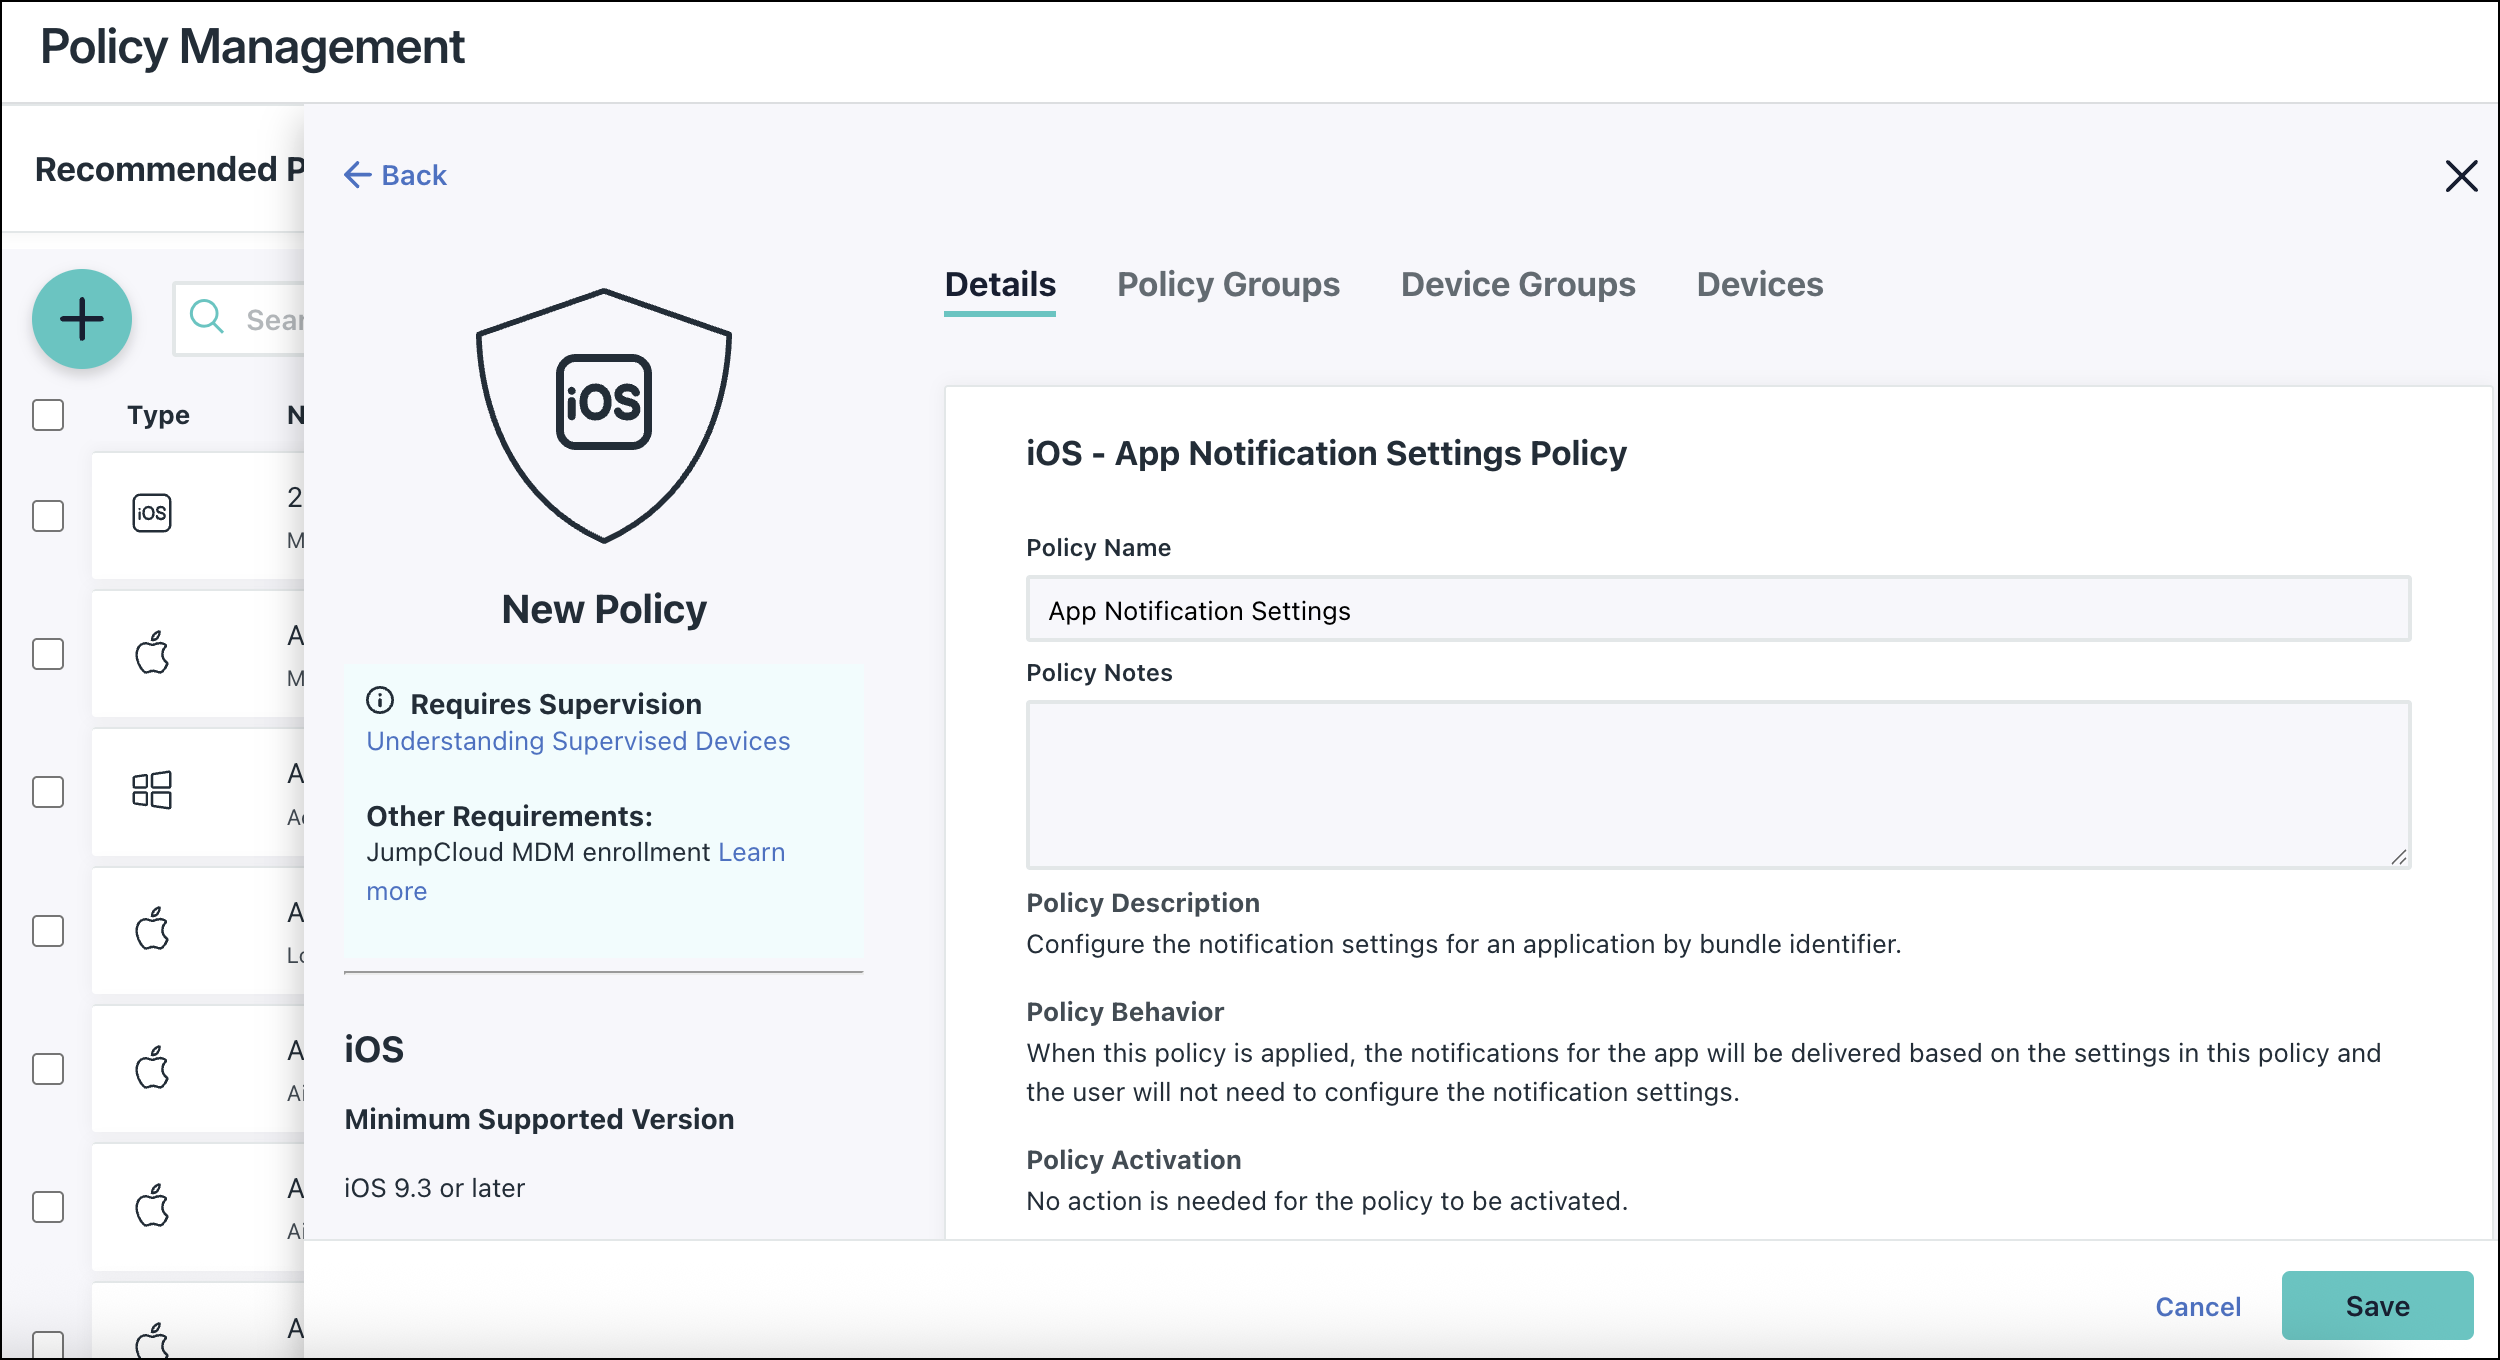Click the info icon beside Requires Supervision
Image resolution: width=2500 pixels, height=1360 pixels.
point(381,702)
